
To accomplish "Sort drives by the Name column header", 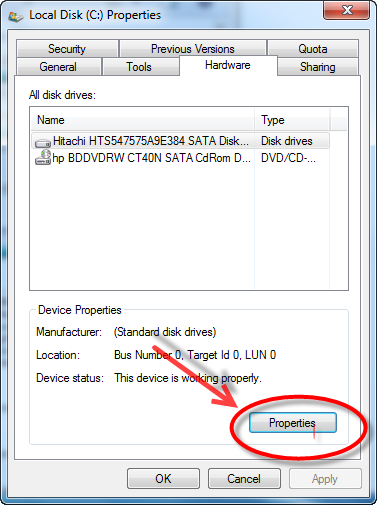I will pos(143,120).
